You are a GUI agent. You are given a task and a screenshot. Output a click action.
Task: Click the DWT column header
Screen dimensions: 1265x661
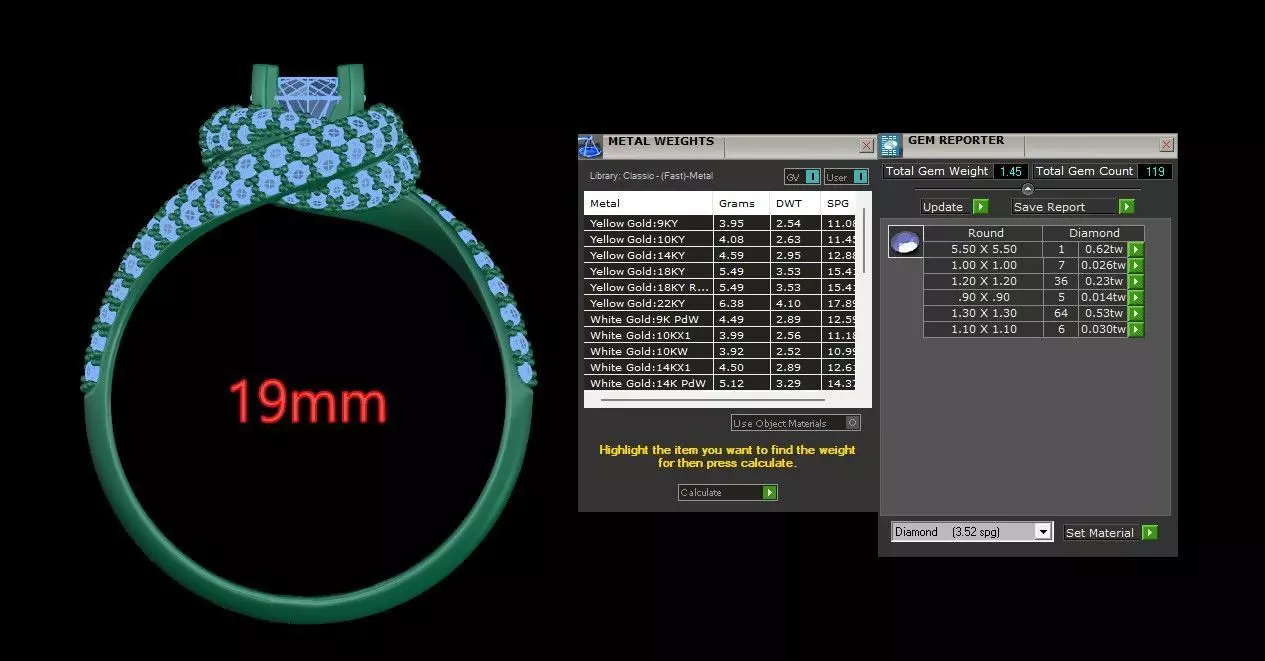(795, 203)
